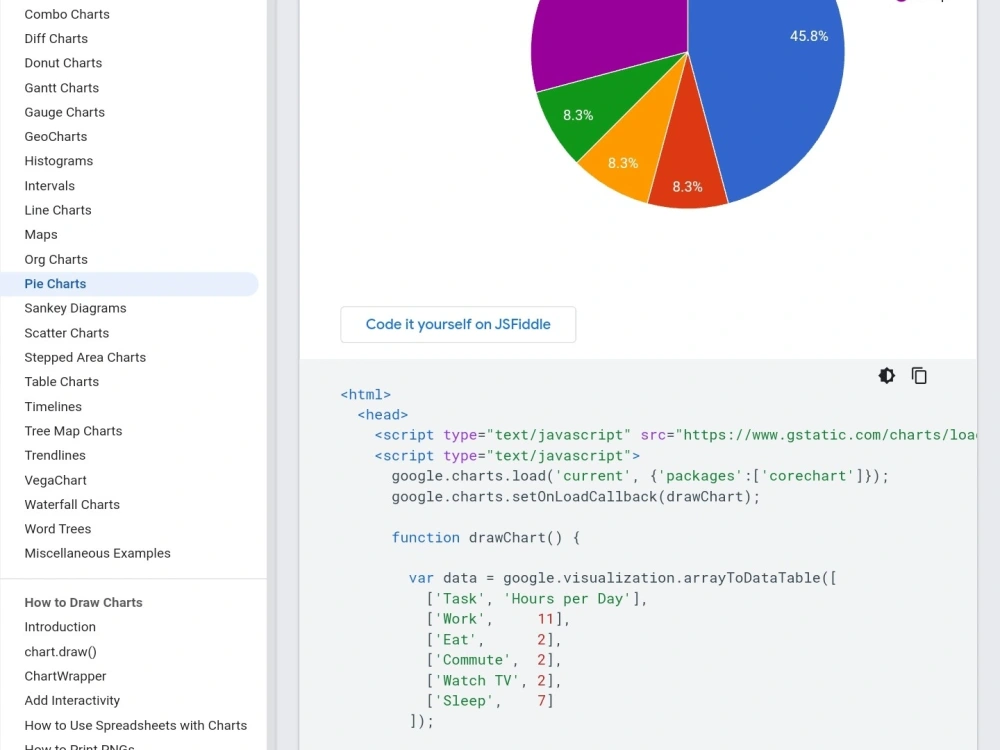Click 'Work' row in code
The height and width of the screenshot is (750, 1000).
tap(498, 619)
